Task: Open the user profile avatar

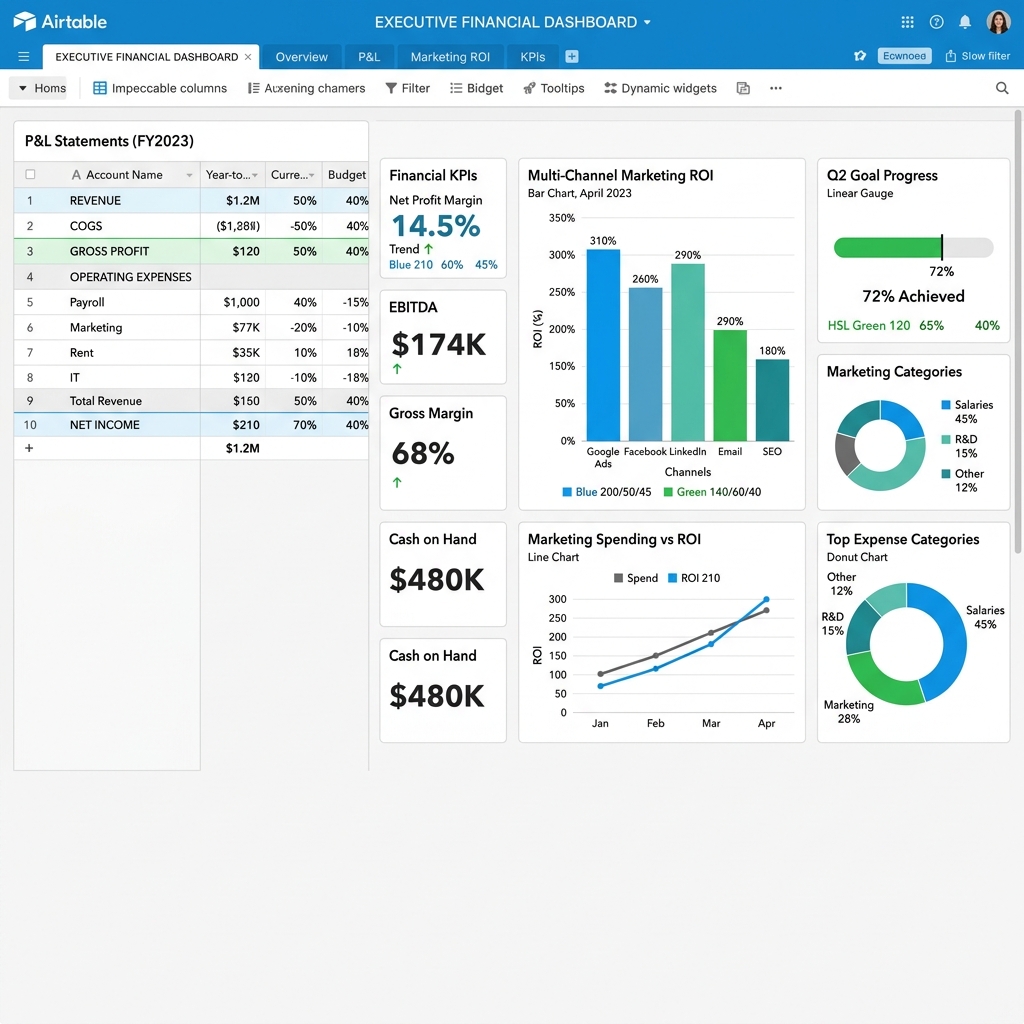Action: point(998,22)
